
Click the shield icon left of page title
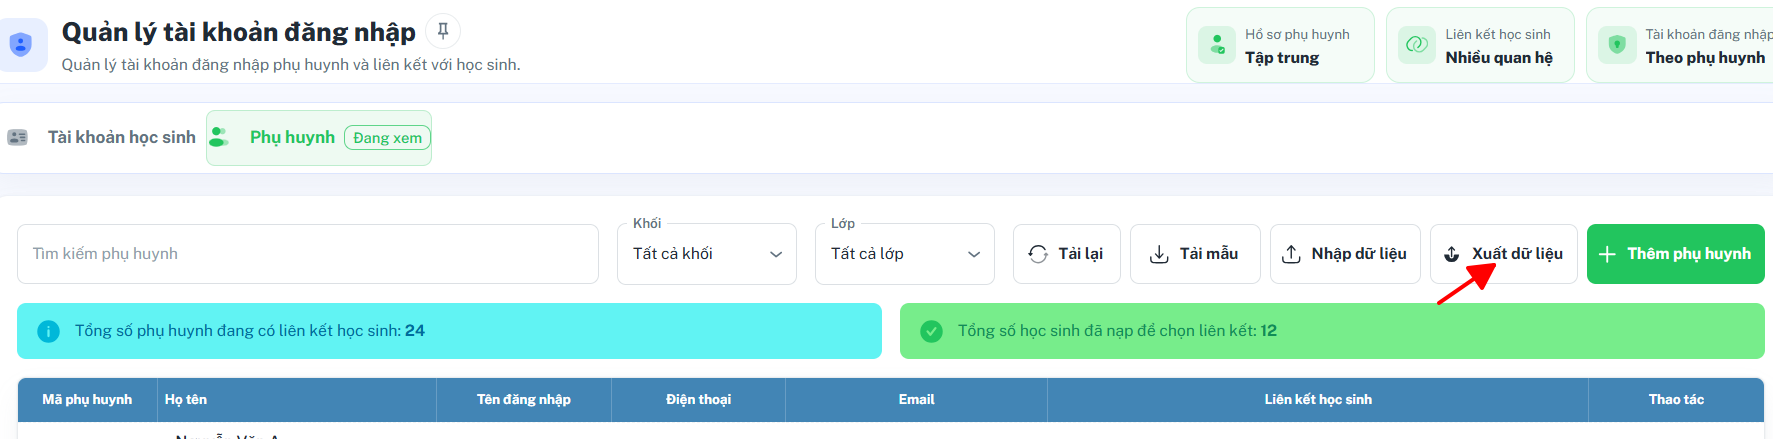(x=20, y=45)
